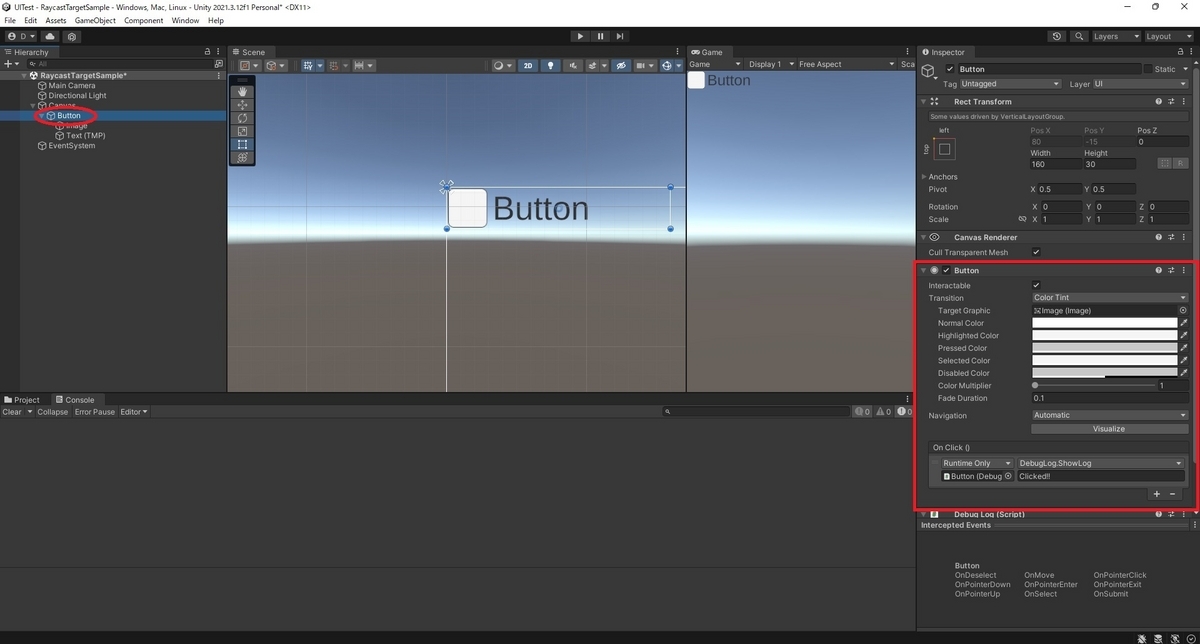Open the File menu
1200x644 pixels.
(10, 20)
